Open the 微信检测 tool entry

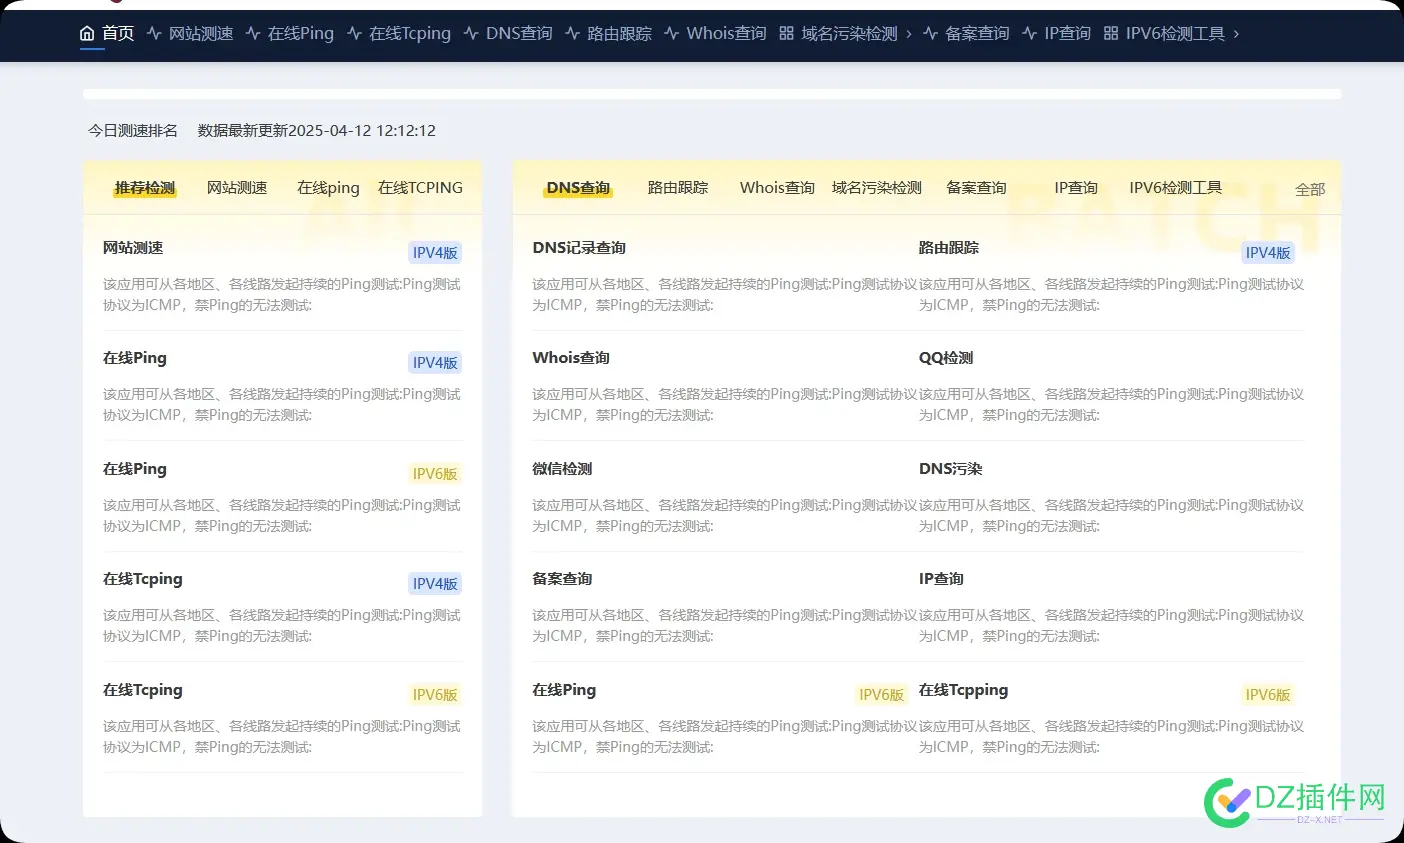click(x=562, y=468)
